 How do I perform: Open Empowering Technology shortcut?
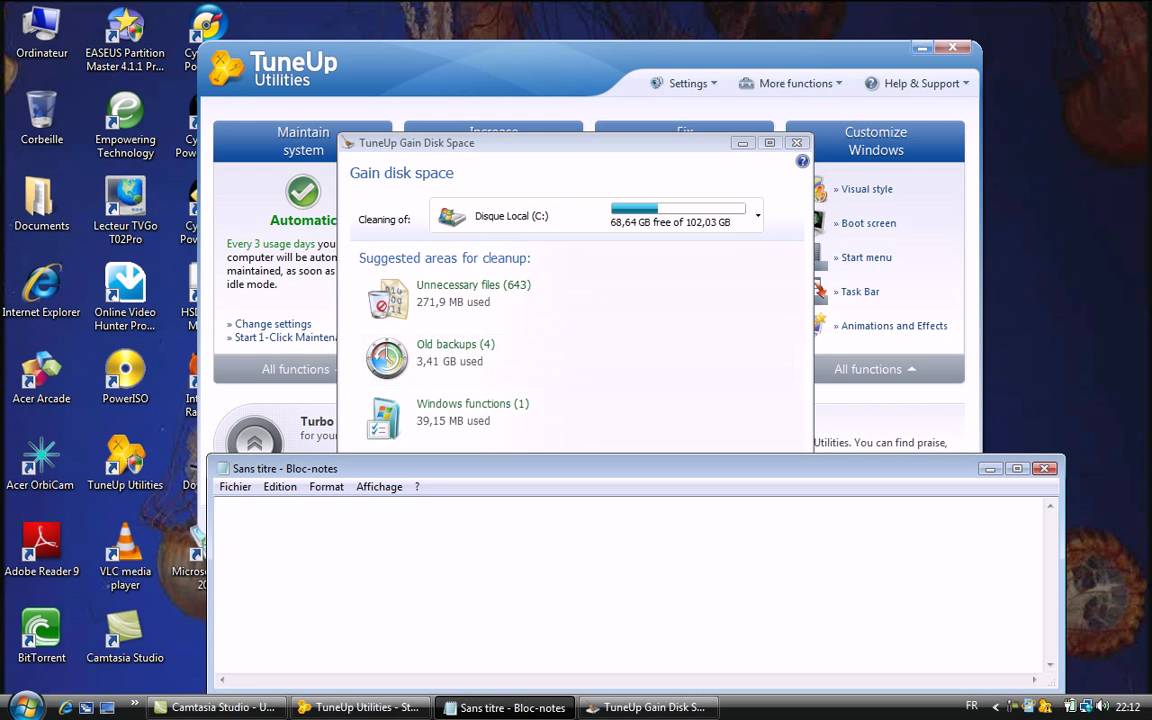coord(125,125)
